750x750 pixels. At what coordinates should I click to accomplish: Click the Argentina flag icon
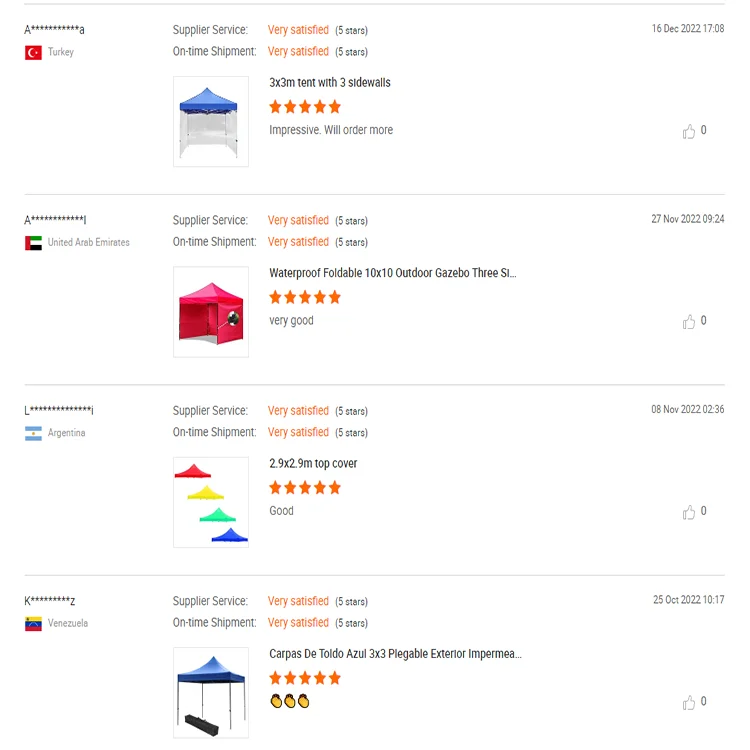(33, 433)
